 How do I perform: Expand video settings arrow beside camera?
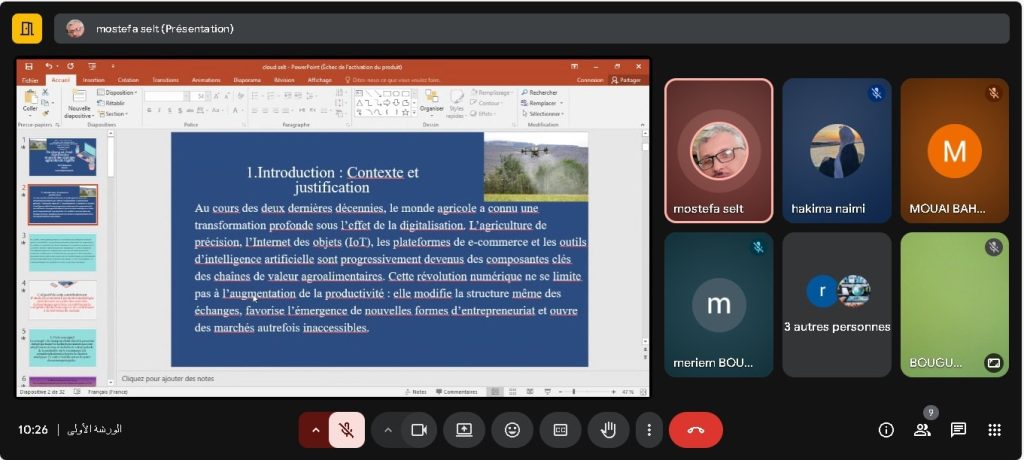388,430
